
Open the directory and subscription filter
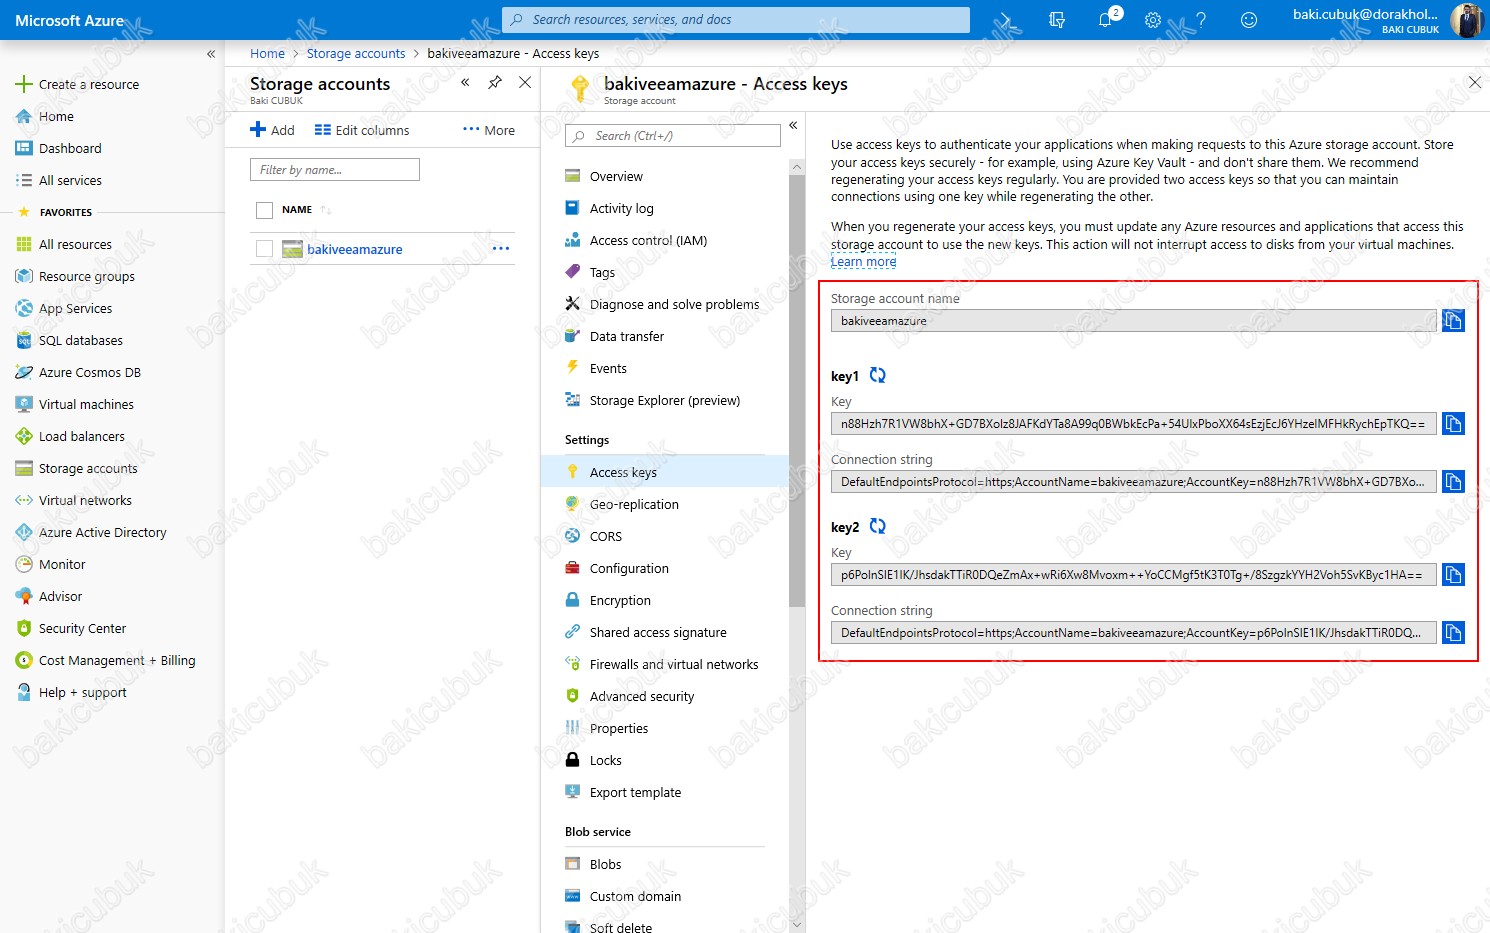coord(1057,20)
